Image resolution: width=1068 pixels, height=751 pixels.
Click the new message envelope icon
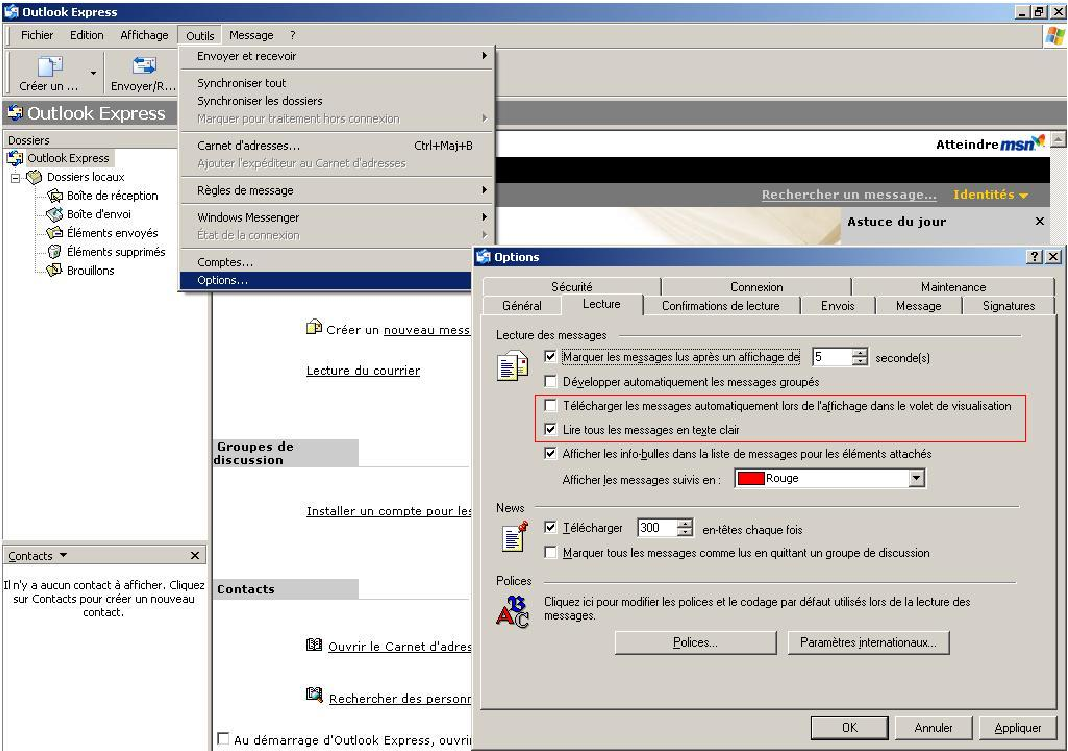(314, 327)
